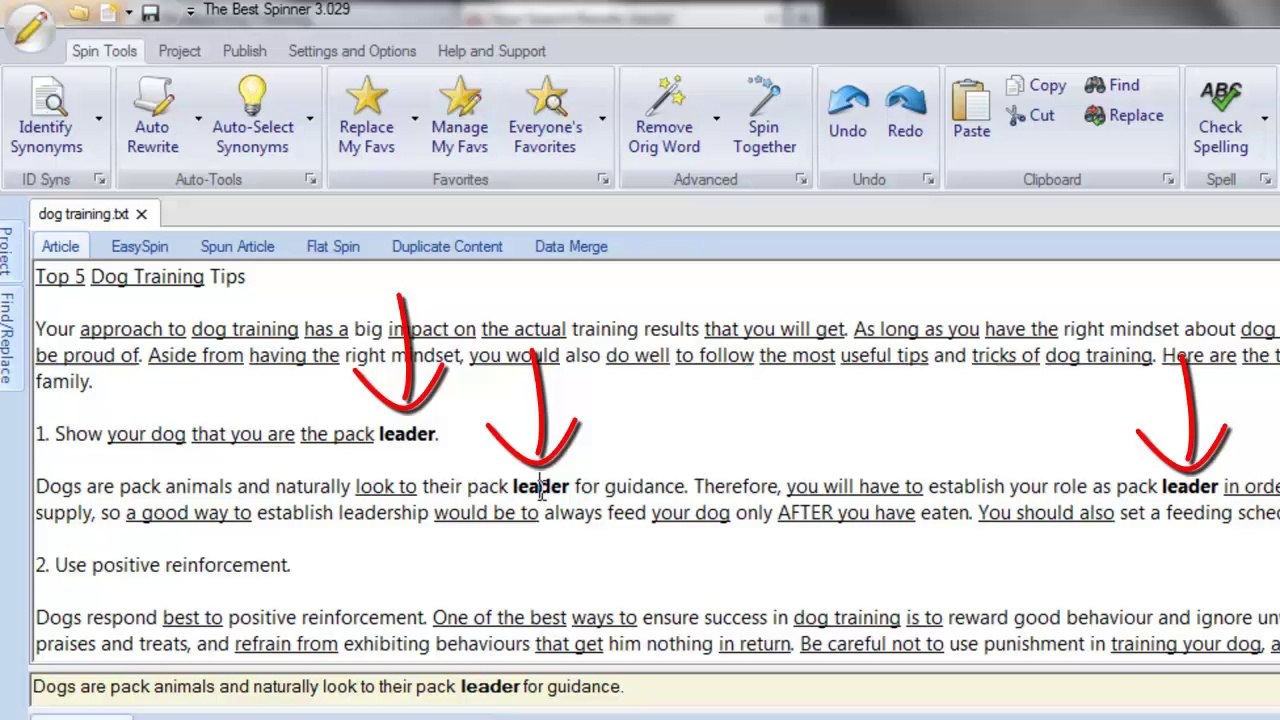Click the new document icon in title bar
Image resolution: width=1280 pixels, height=720 pixels.
[109, 13]
